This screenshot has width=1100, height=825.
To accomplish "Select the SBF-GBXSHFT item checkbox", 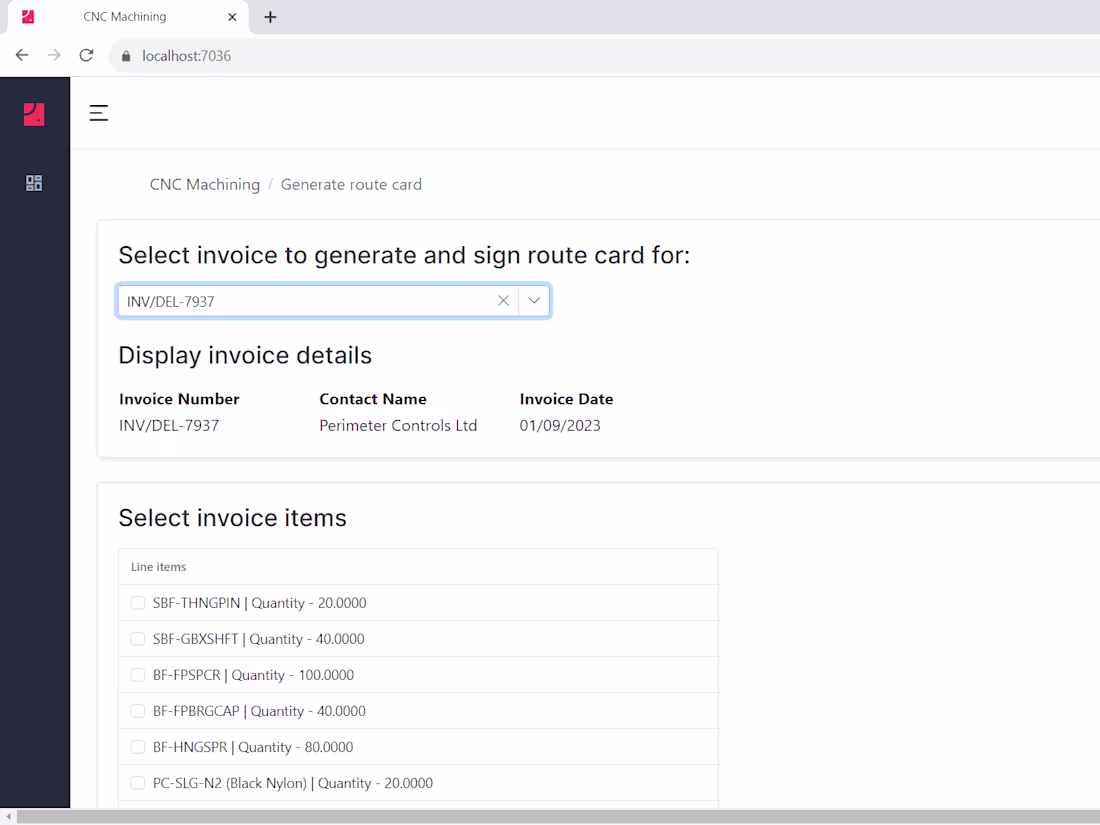I will tap(137, 639).
